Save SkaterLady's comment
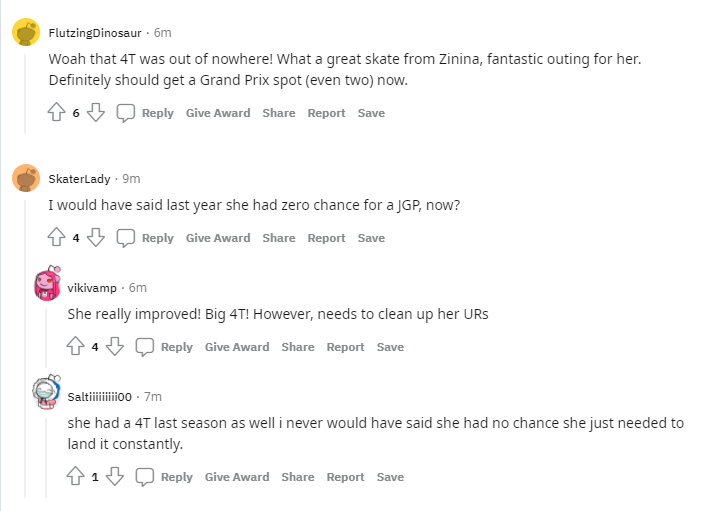Viewport: 722px width, 511px height. pyautogui.click(x=371, y=238)
